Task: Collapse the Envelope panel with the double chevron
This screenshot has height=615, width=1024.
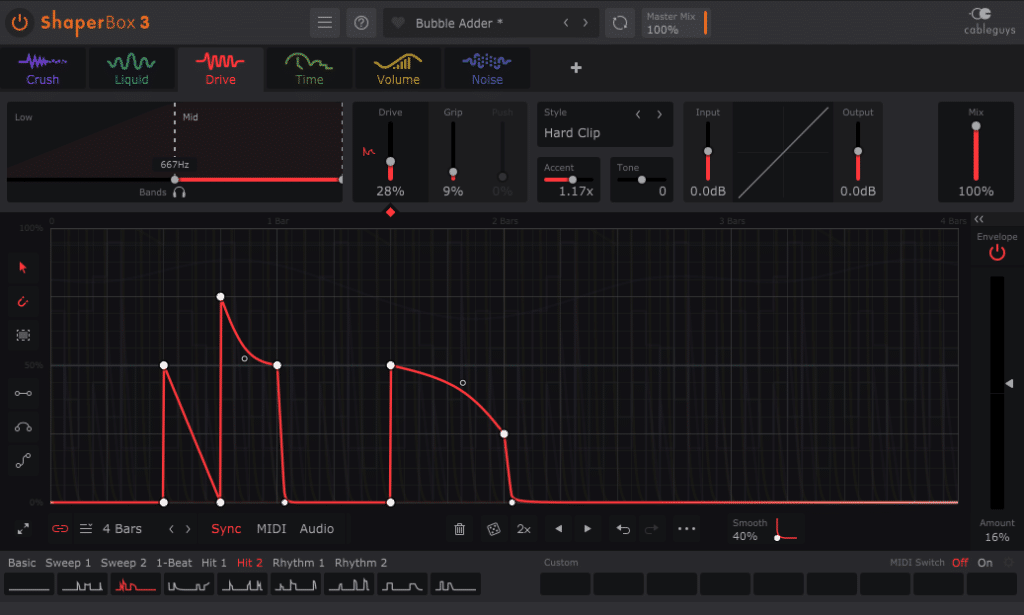Action: pyautogui.click(x=978, y=218)
